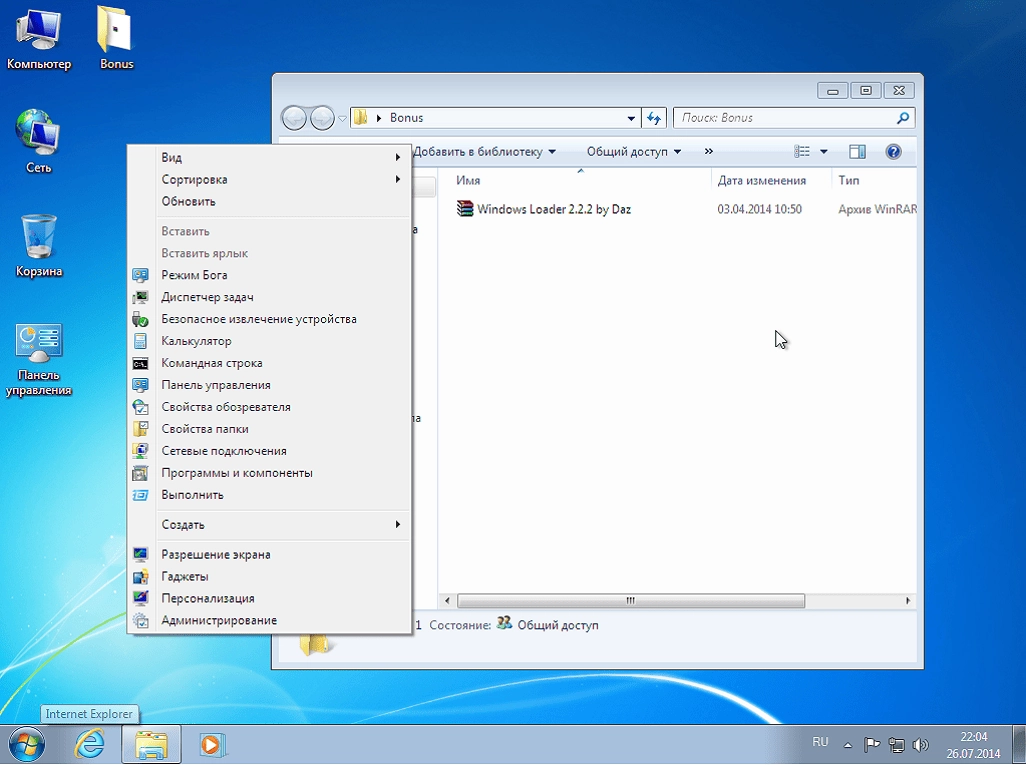Click the scrollbar left arrow

coord(447,600)
